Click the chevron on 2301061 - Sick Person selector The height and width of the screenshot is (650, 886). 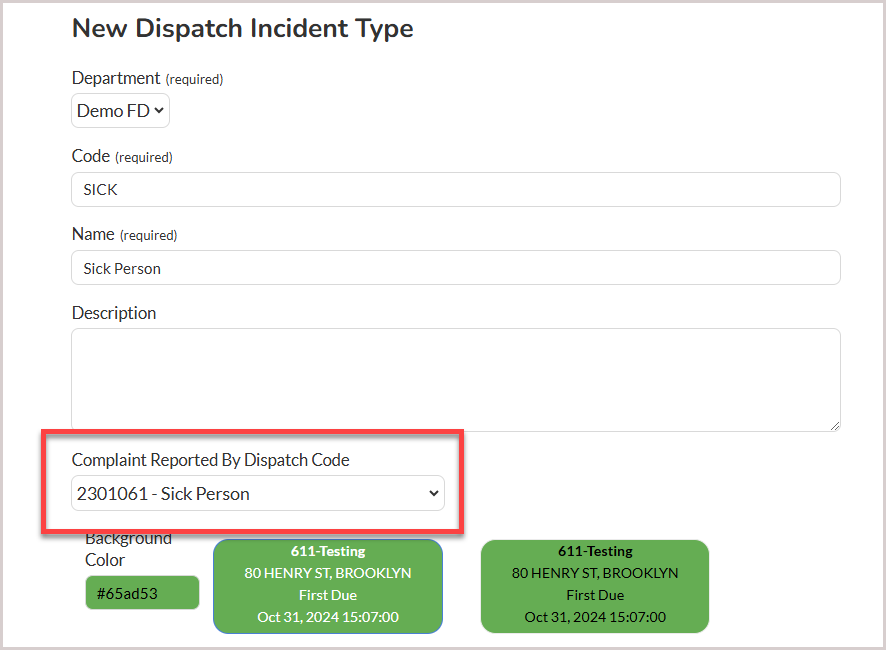pos(433,493)
